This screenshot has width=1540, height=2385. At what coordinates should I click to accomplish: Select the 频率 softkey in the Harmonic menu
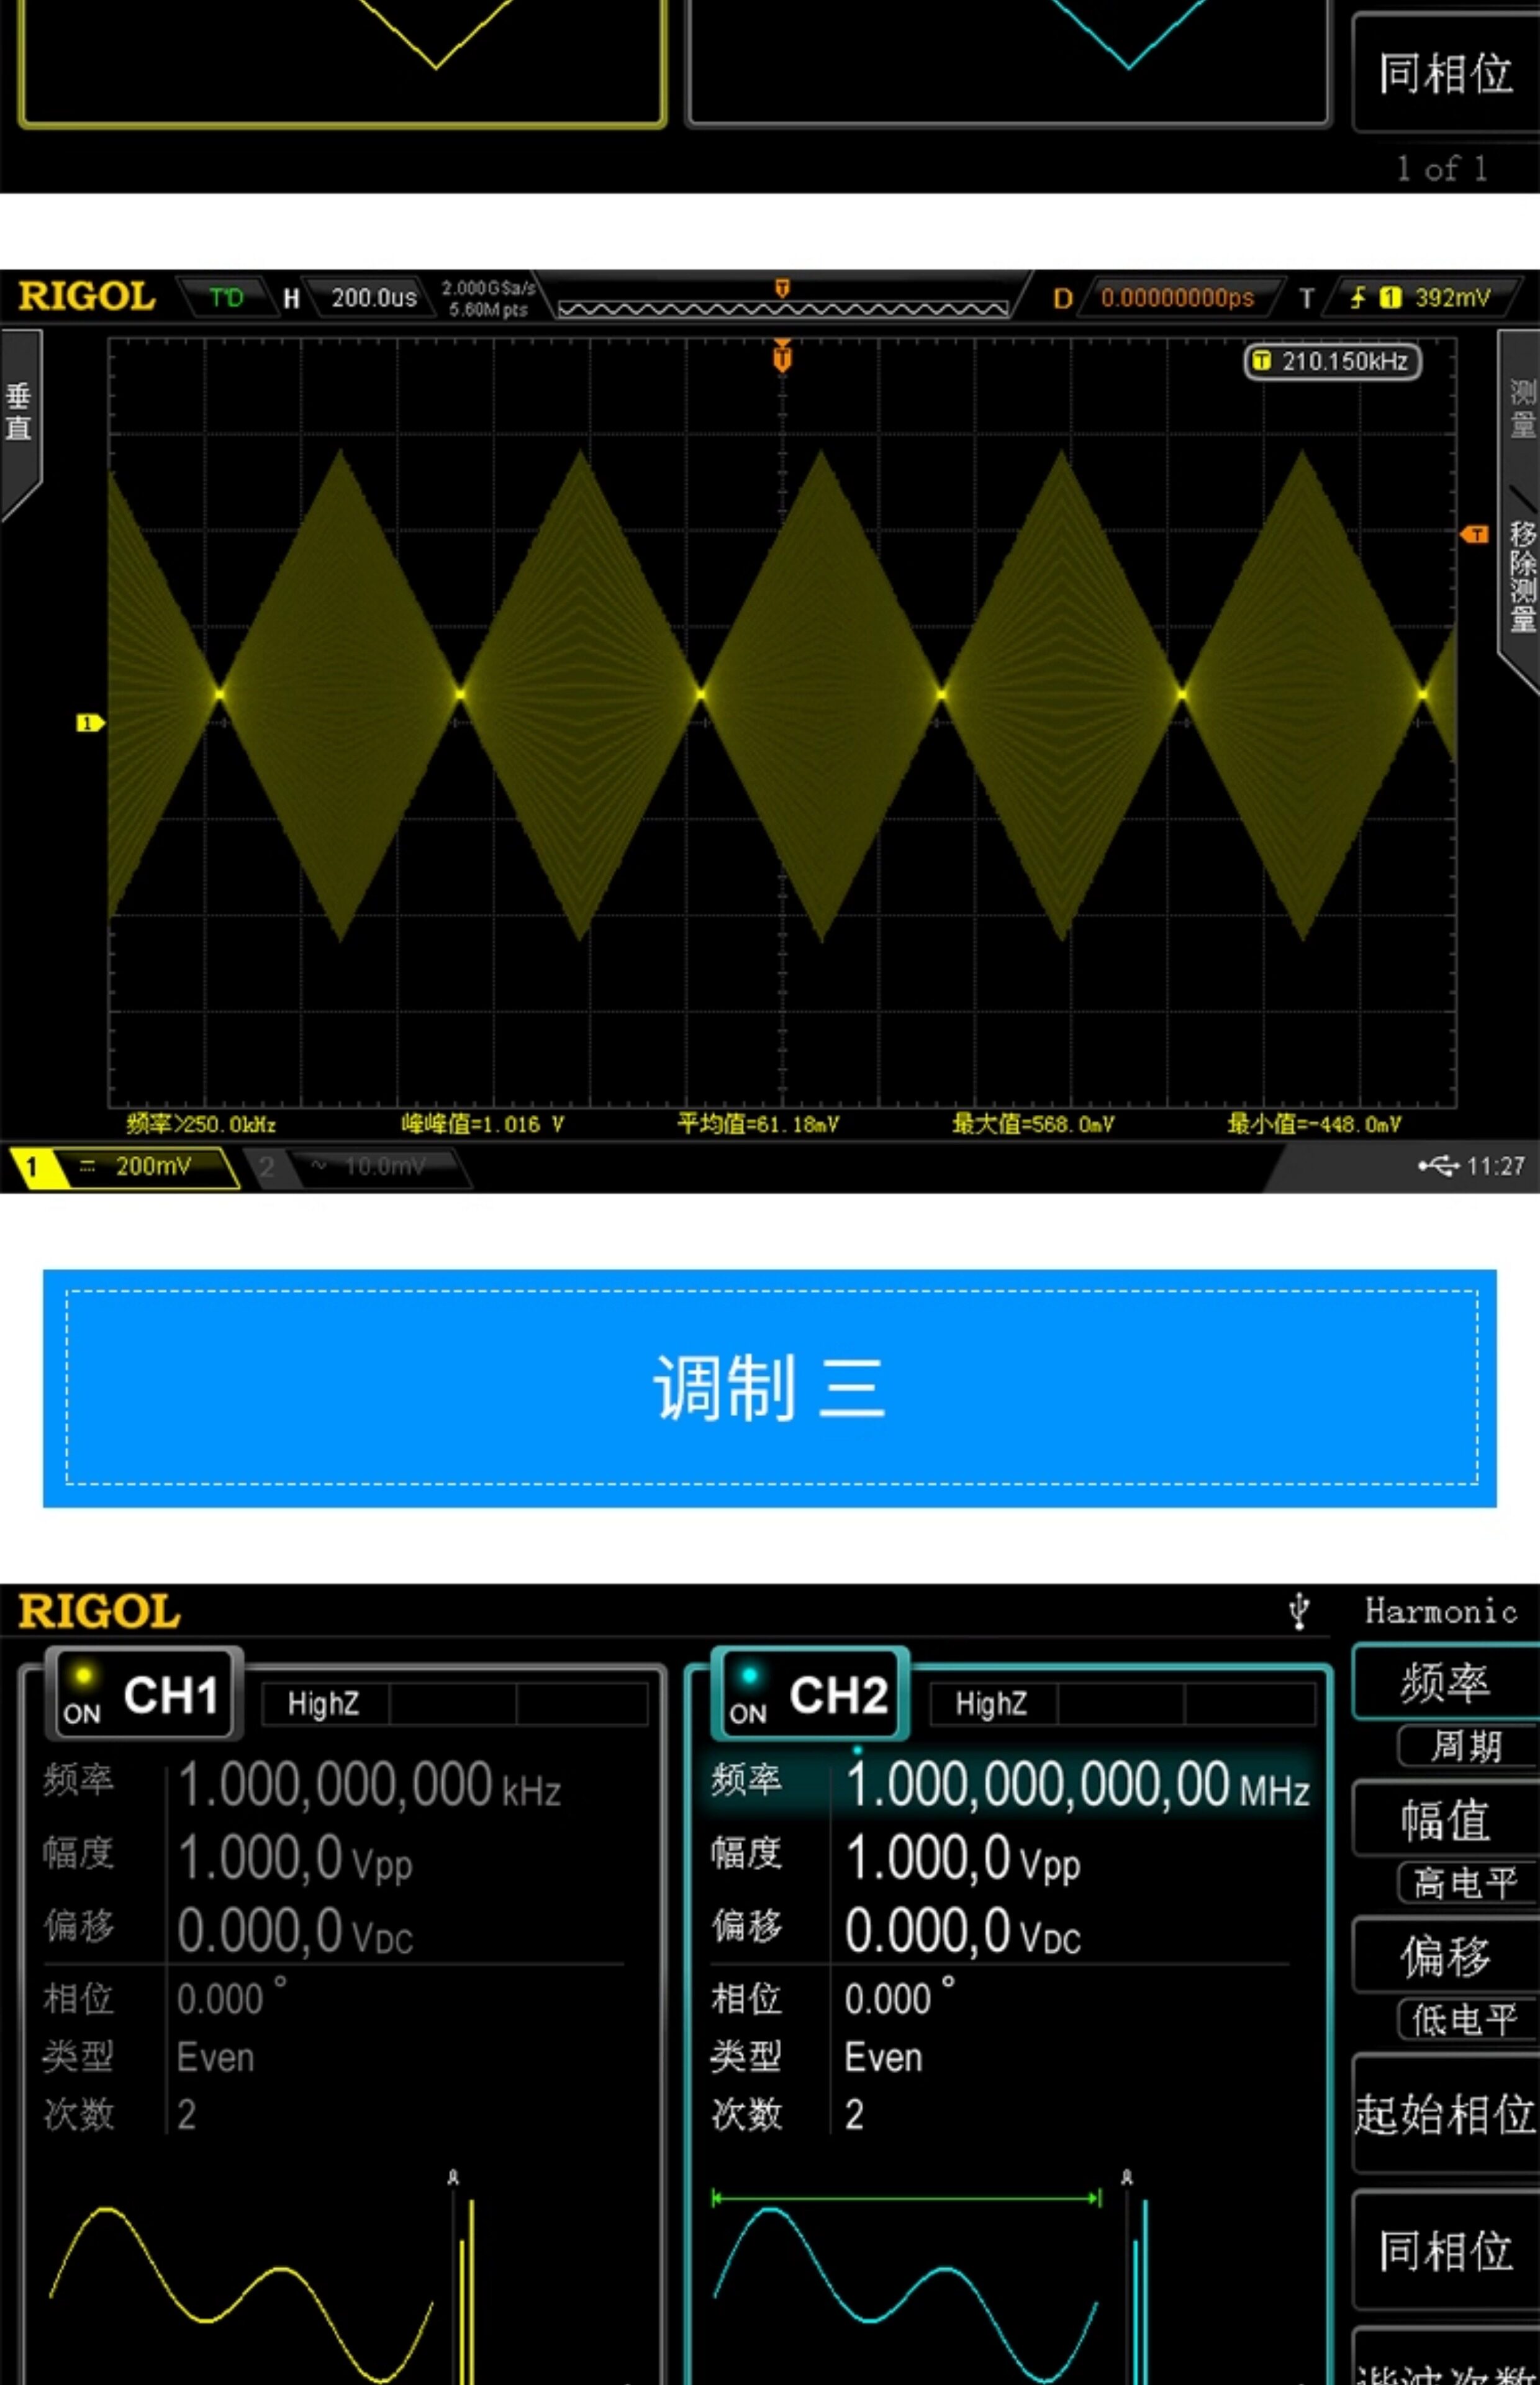tap(1446, 1682)
